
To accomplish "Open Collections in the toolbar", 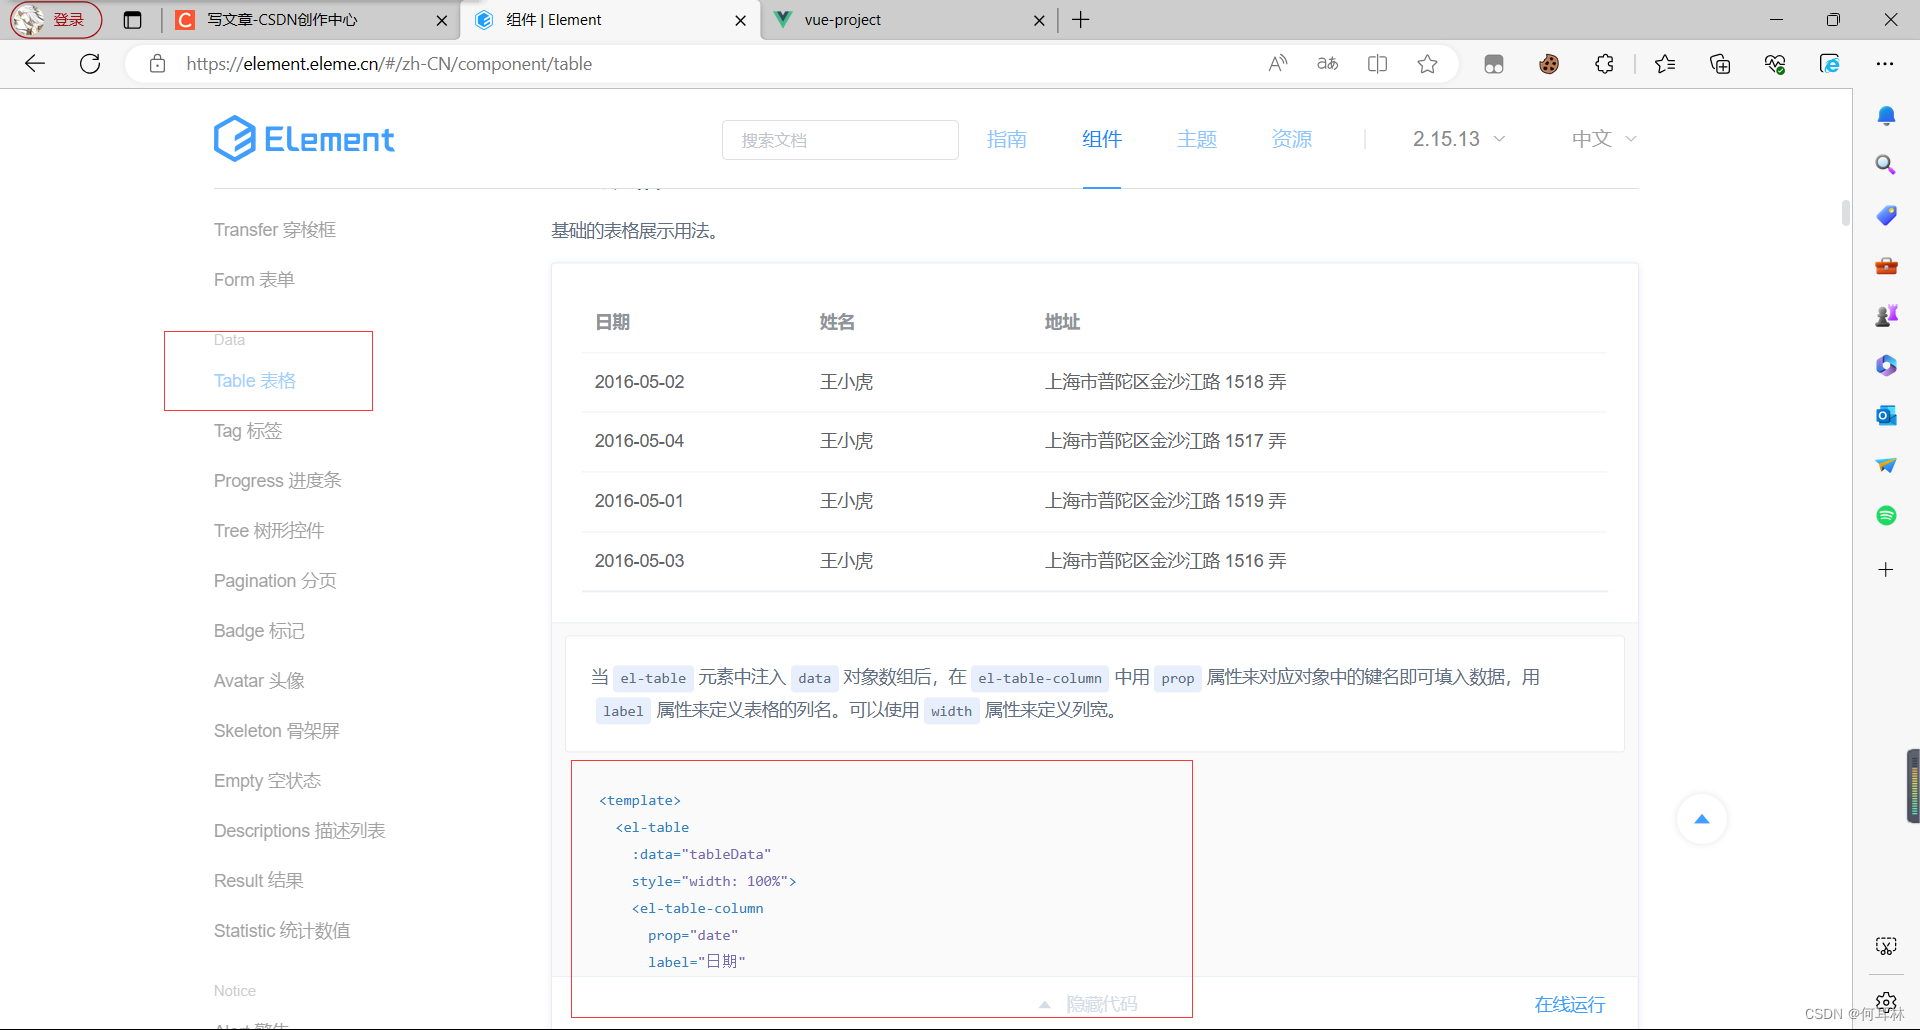I will [x=1720, y=63].
